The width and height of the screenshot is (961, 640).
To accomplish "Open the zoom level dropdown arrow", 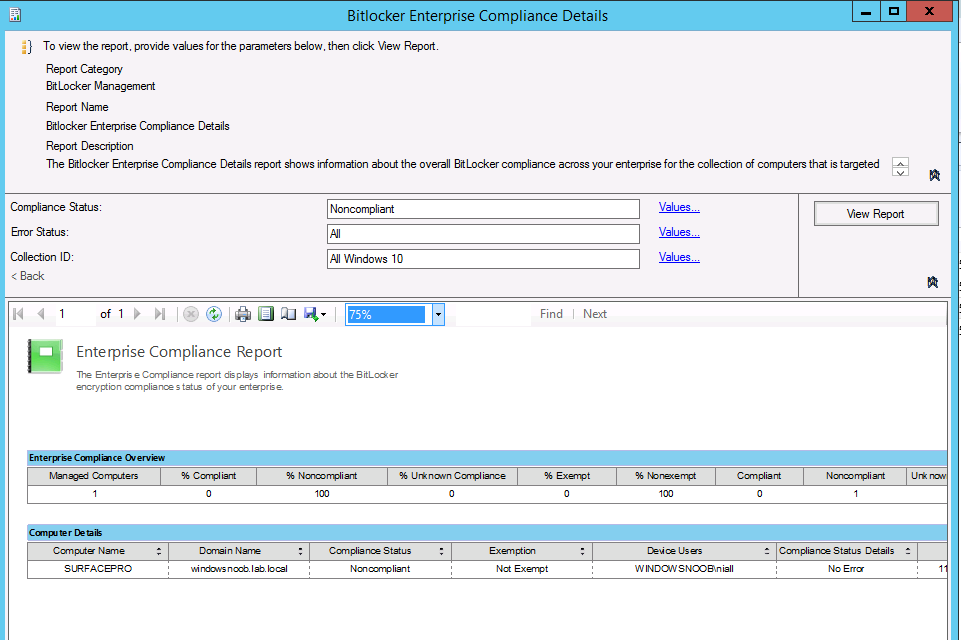I will 438,314.
